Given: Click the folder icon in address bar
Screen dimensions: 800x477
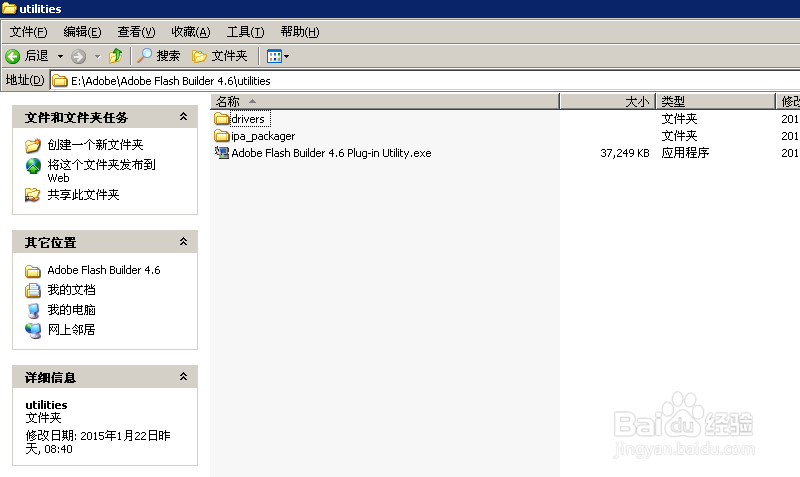Looking at the screenshot, I should click(x=60, y=81).
